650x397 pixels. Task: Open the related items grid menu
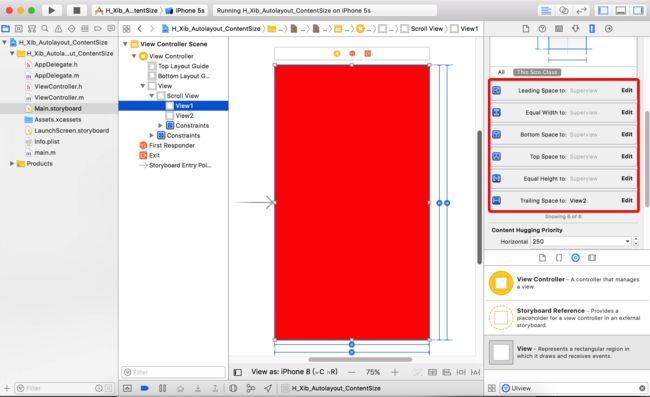[126, 29]
